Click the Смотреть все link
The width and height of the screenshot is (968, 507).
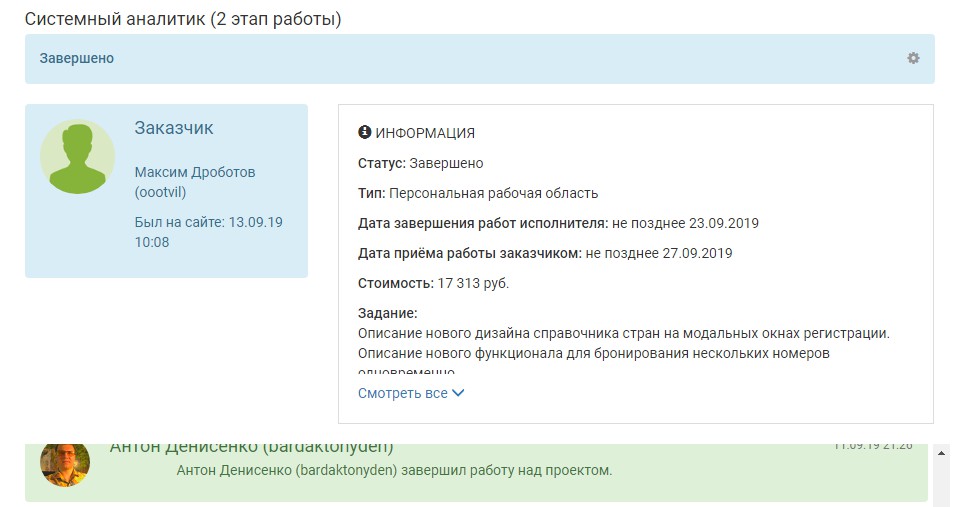403,393
